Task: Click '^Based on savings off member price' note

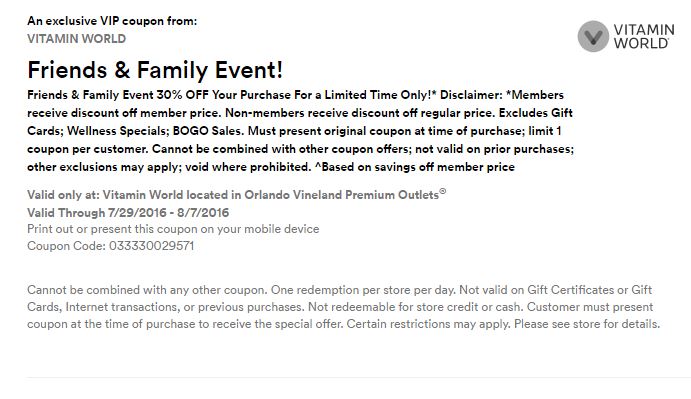Action: click(x=415, y=167)
